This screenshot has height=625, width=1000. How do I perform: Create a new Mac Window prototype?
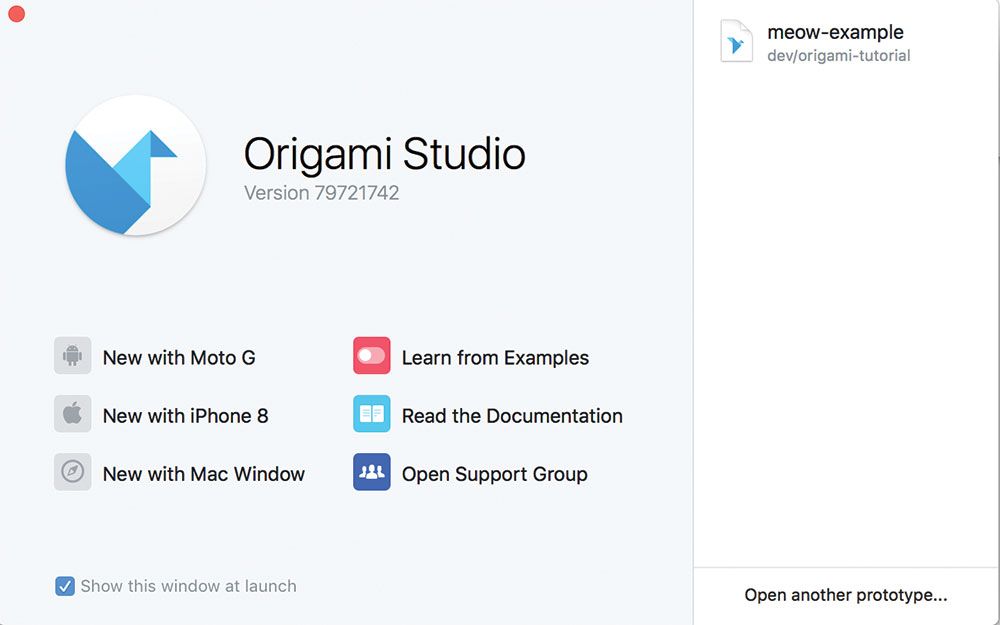click(204, 473)
